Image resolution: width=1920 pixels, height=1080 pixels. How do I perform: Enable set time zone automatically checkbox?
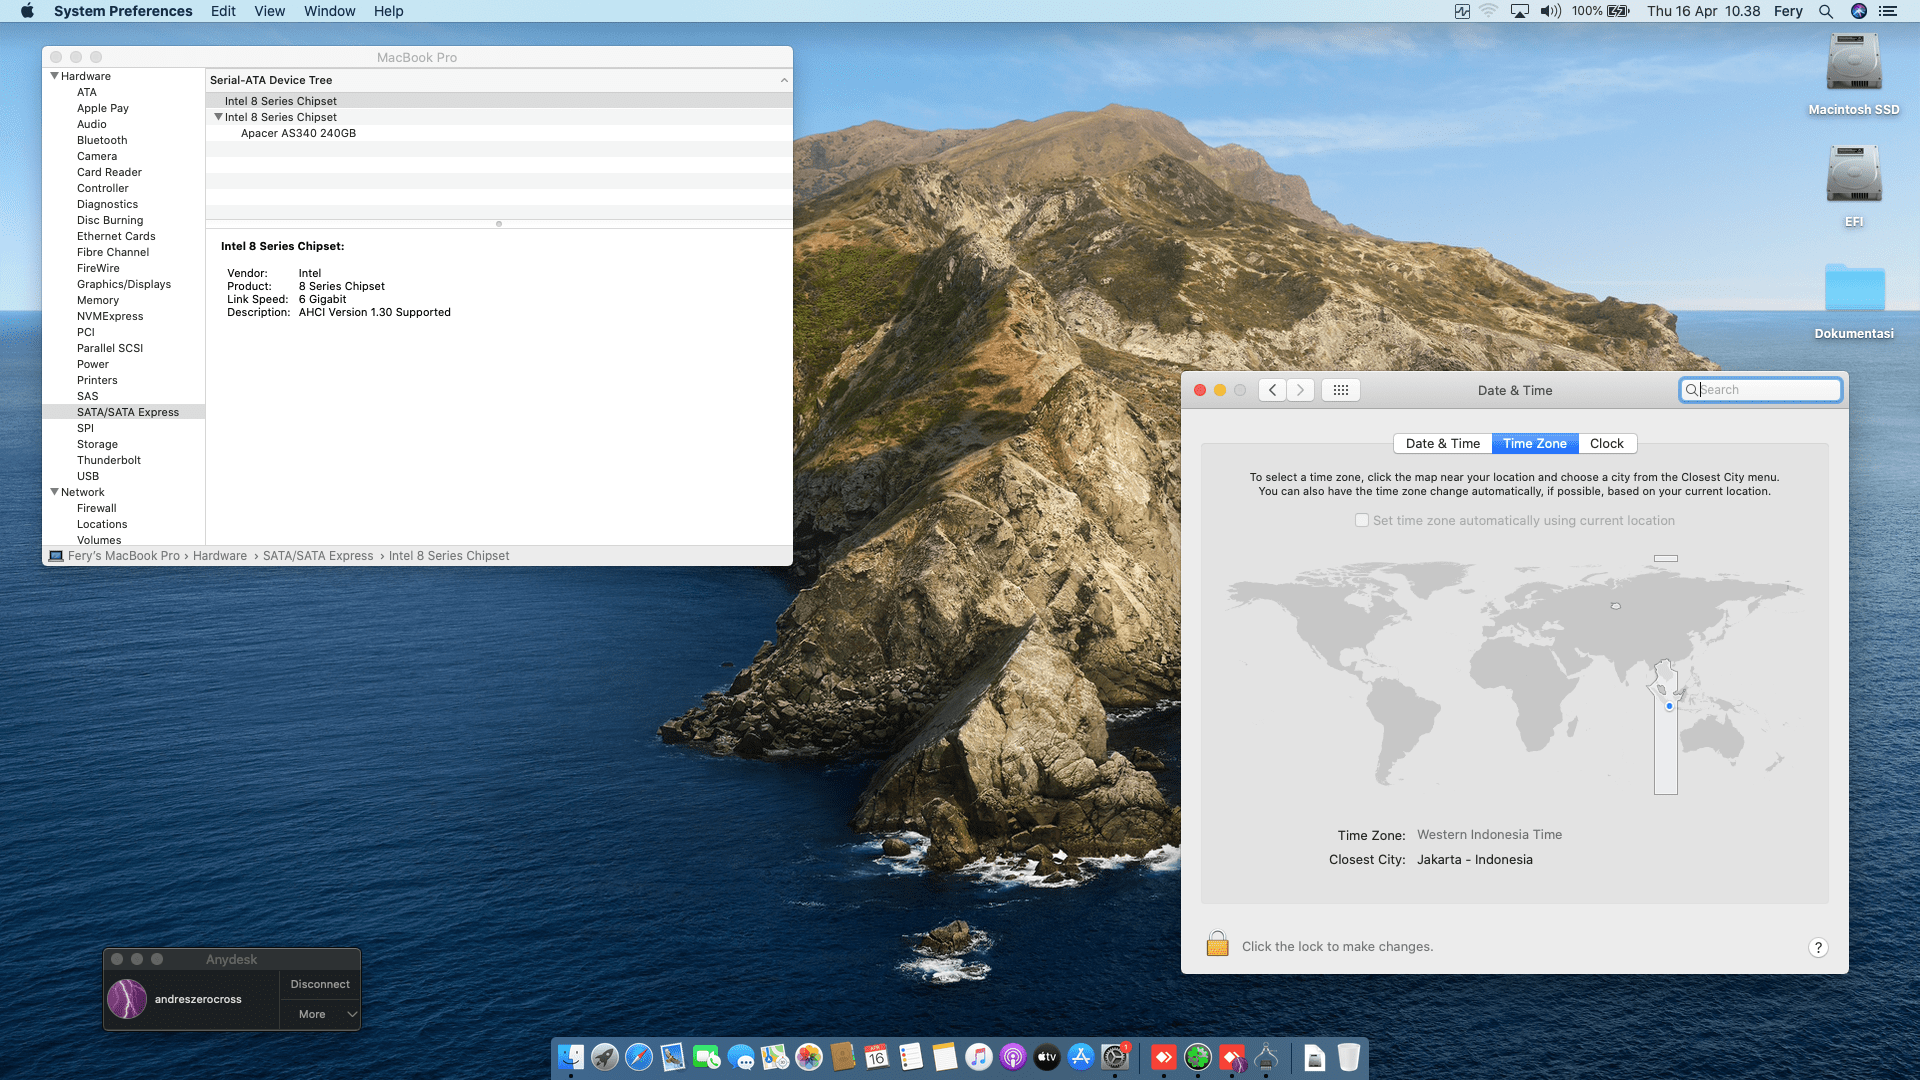tap(1362, 520)
